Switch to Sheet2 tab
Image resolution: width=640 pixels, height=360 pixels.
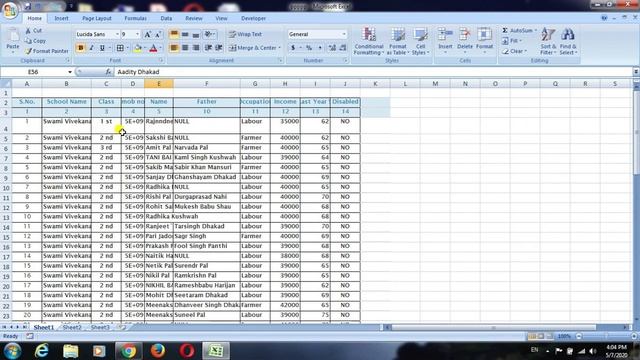pos(72,327)
